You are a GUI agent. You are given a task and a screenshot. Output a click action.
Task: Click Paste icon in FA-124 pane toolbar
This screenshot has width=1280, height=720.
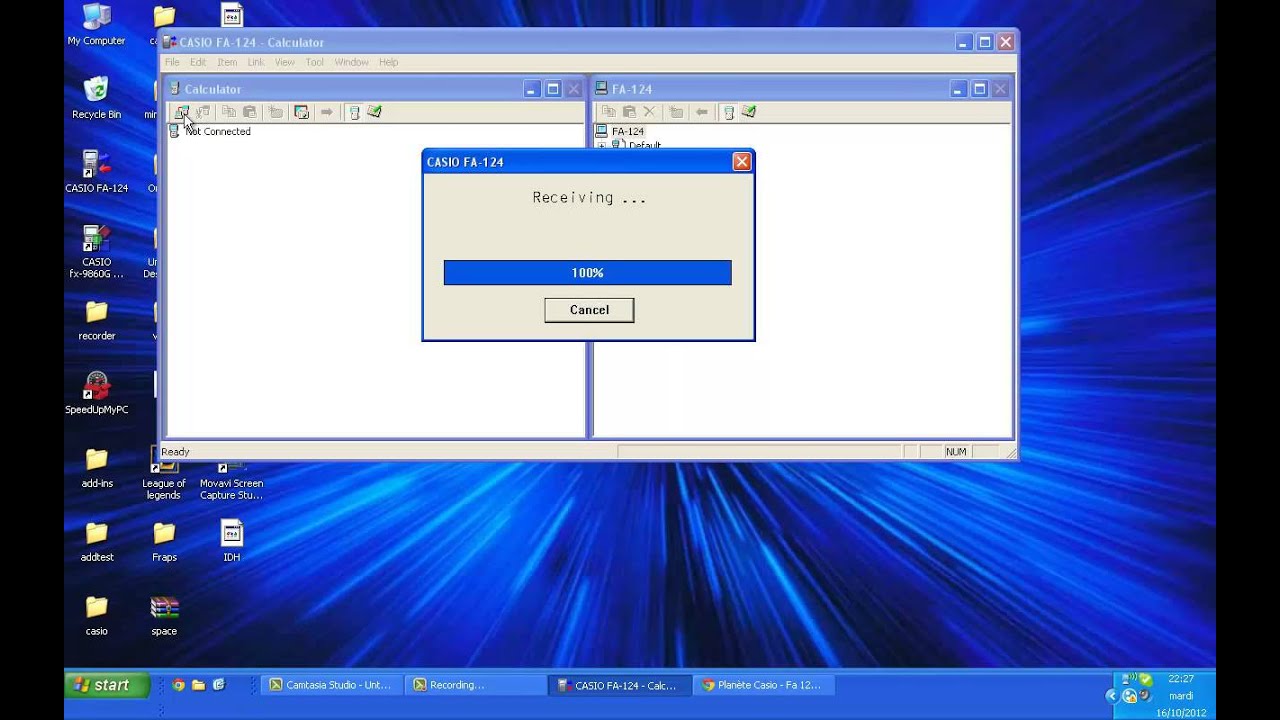tap(629, 112)
